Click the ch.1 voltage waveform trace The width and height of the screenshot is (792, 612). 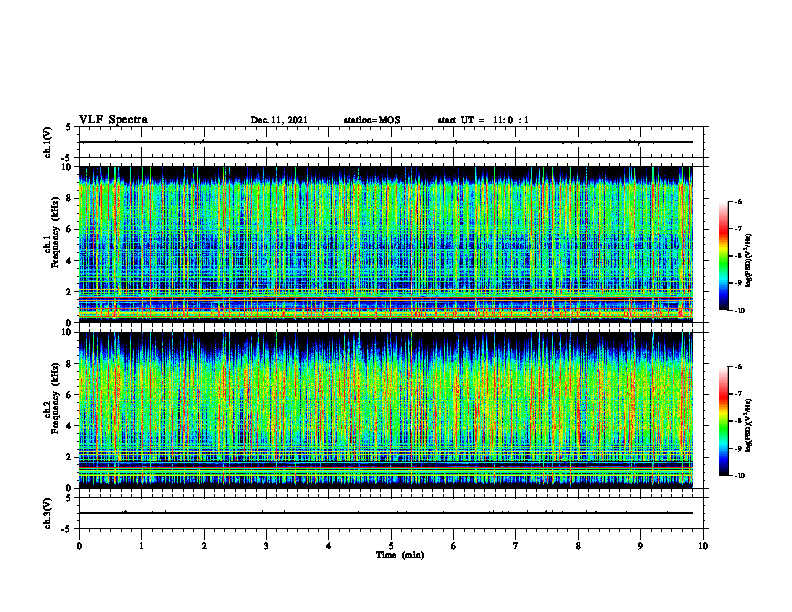386,142
